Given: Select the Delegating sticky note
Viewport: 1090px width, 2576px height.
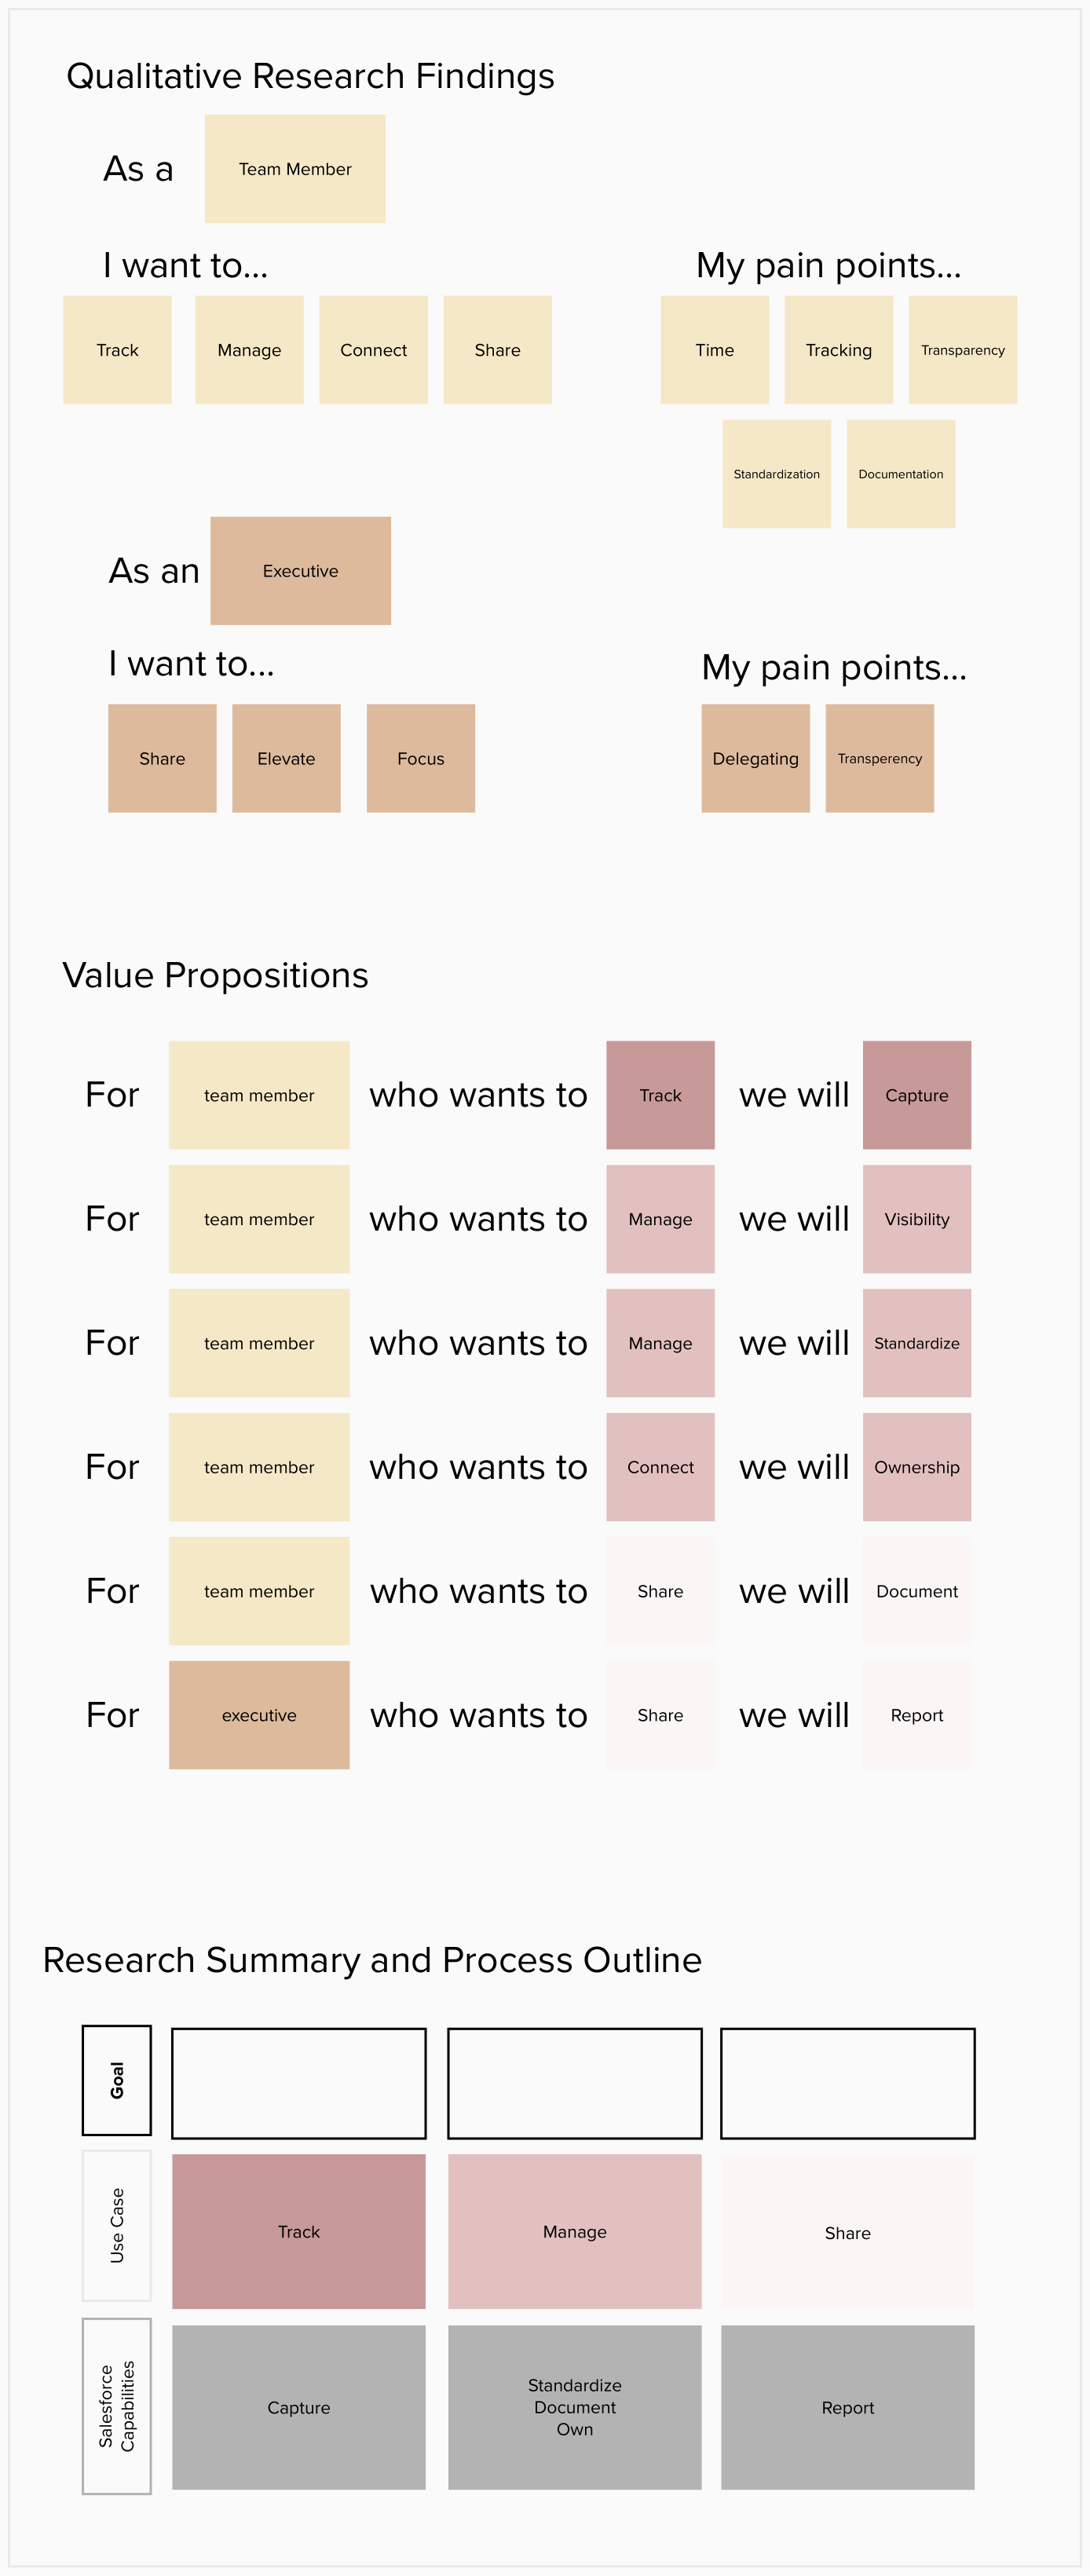Looking at the screenshot, I should point(755,758).
